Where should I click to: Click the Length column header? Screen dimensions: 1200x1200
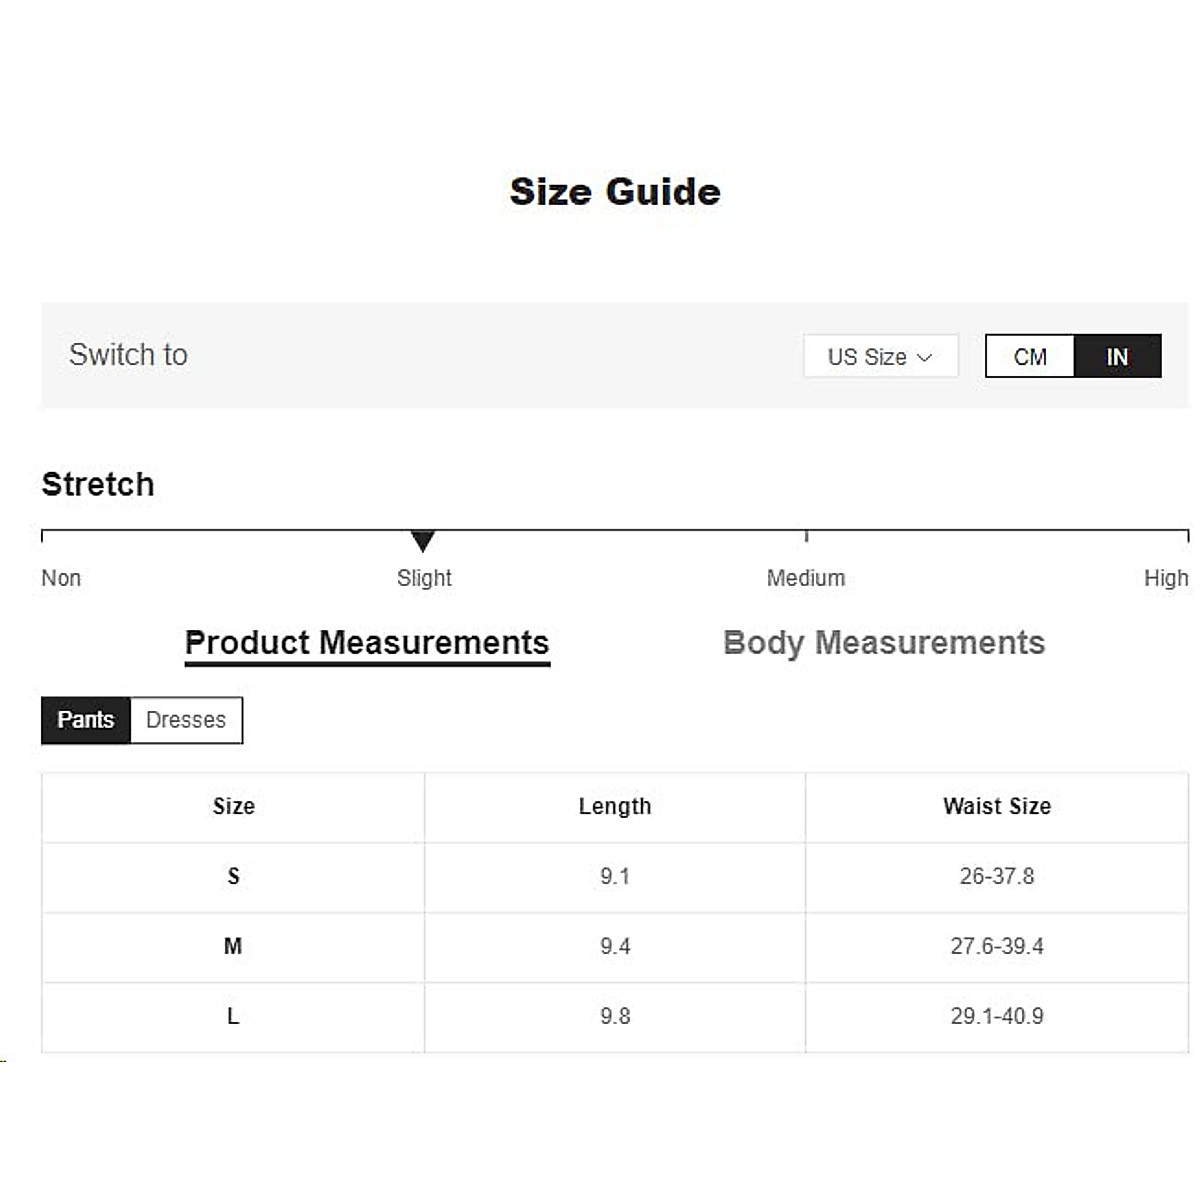615,807
